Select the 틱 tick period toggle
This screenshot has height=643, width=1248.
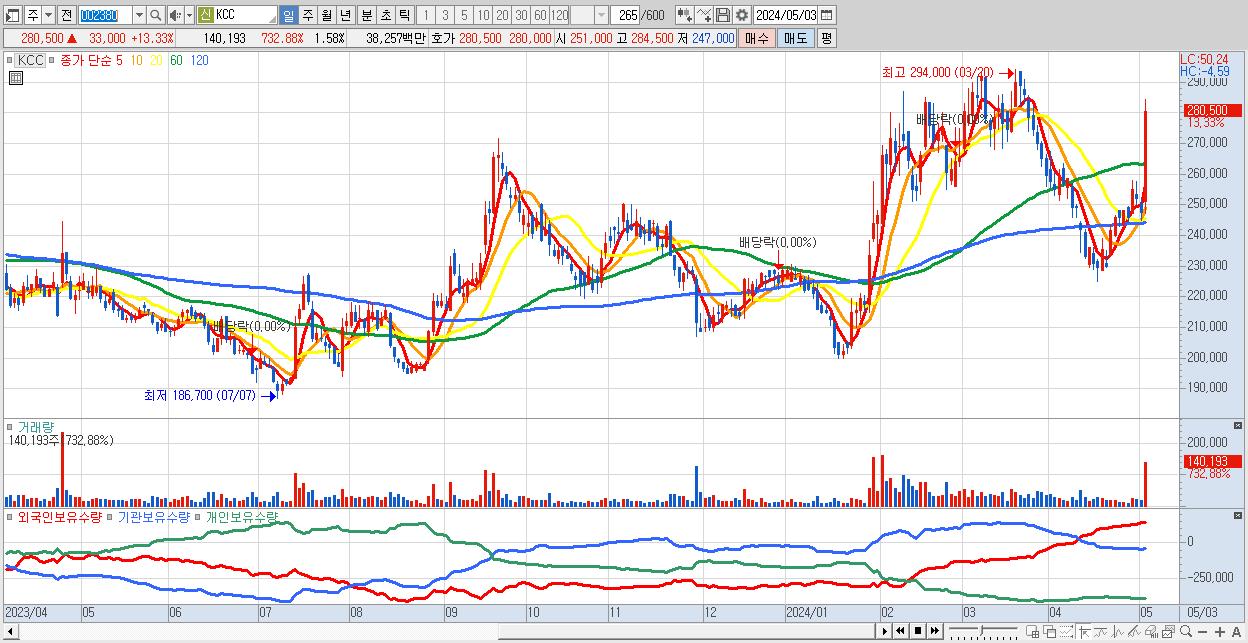[x=404, y=15]
